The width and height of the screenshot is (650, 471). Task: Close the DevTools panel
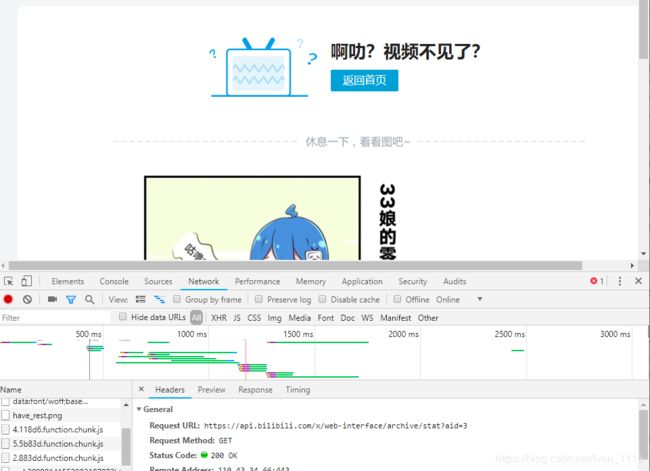pos(638,281)
